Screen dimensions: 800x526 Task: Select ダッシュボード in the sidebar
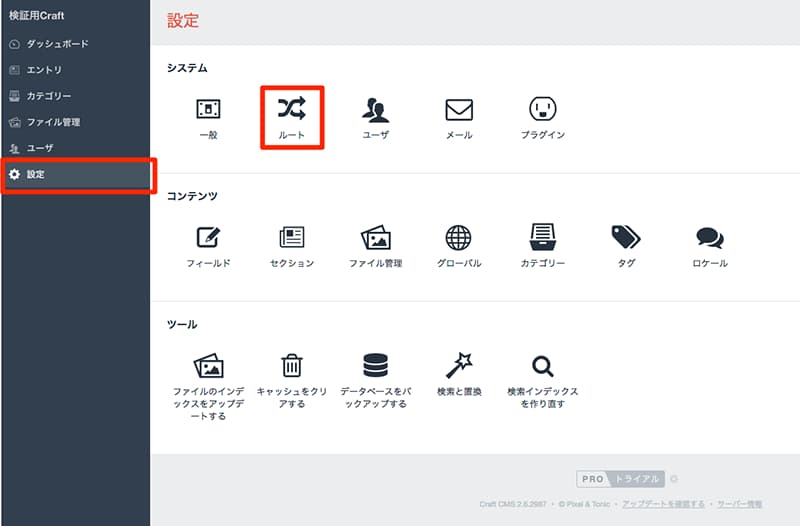pos(57,44)
